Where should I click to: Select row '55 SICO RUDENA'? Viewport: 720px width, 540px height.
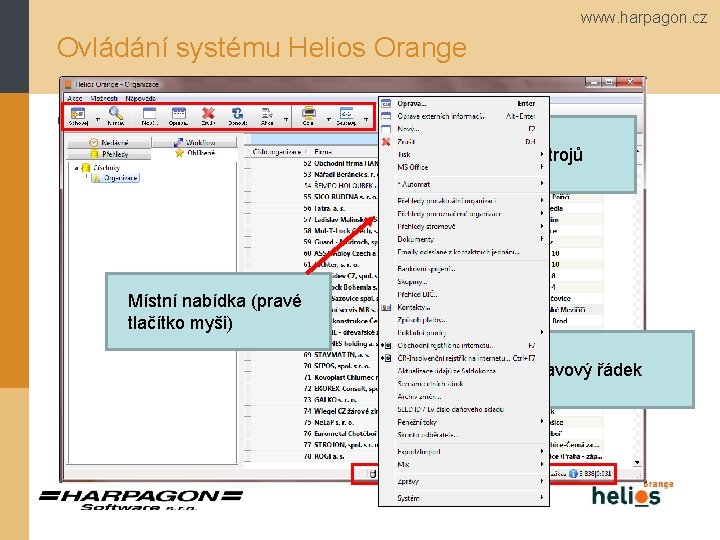(x=315, y=197)
